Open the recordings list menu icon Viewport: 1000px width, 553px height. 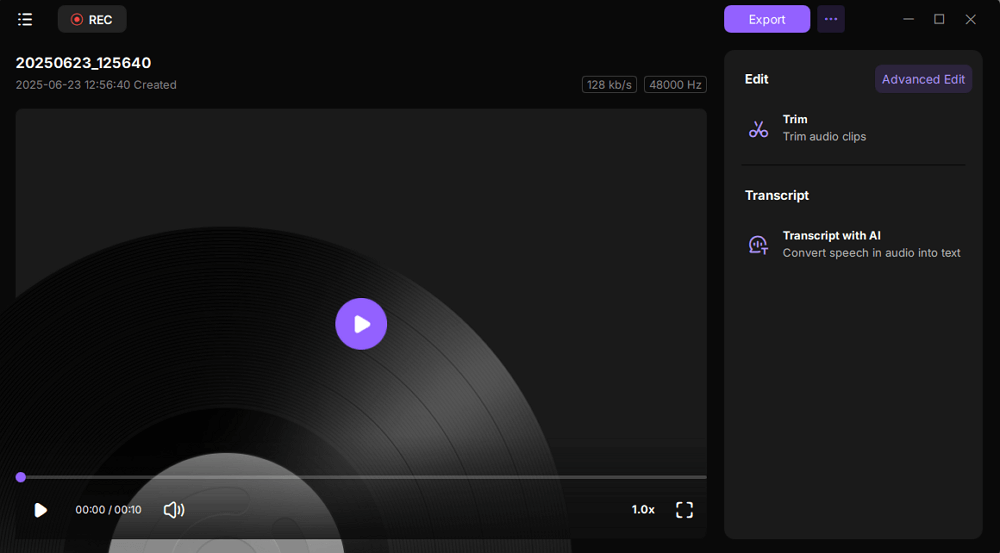click(x=25, y=19)
